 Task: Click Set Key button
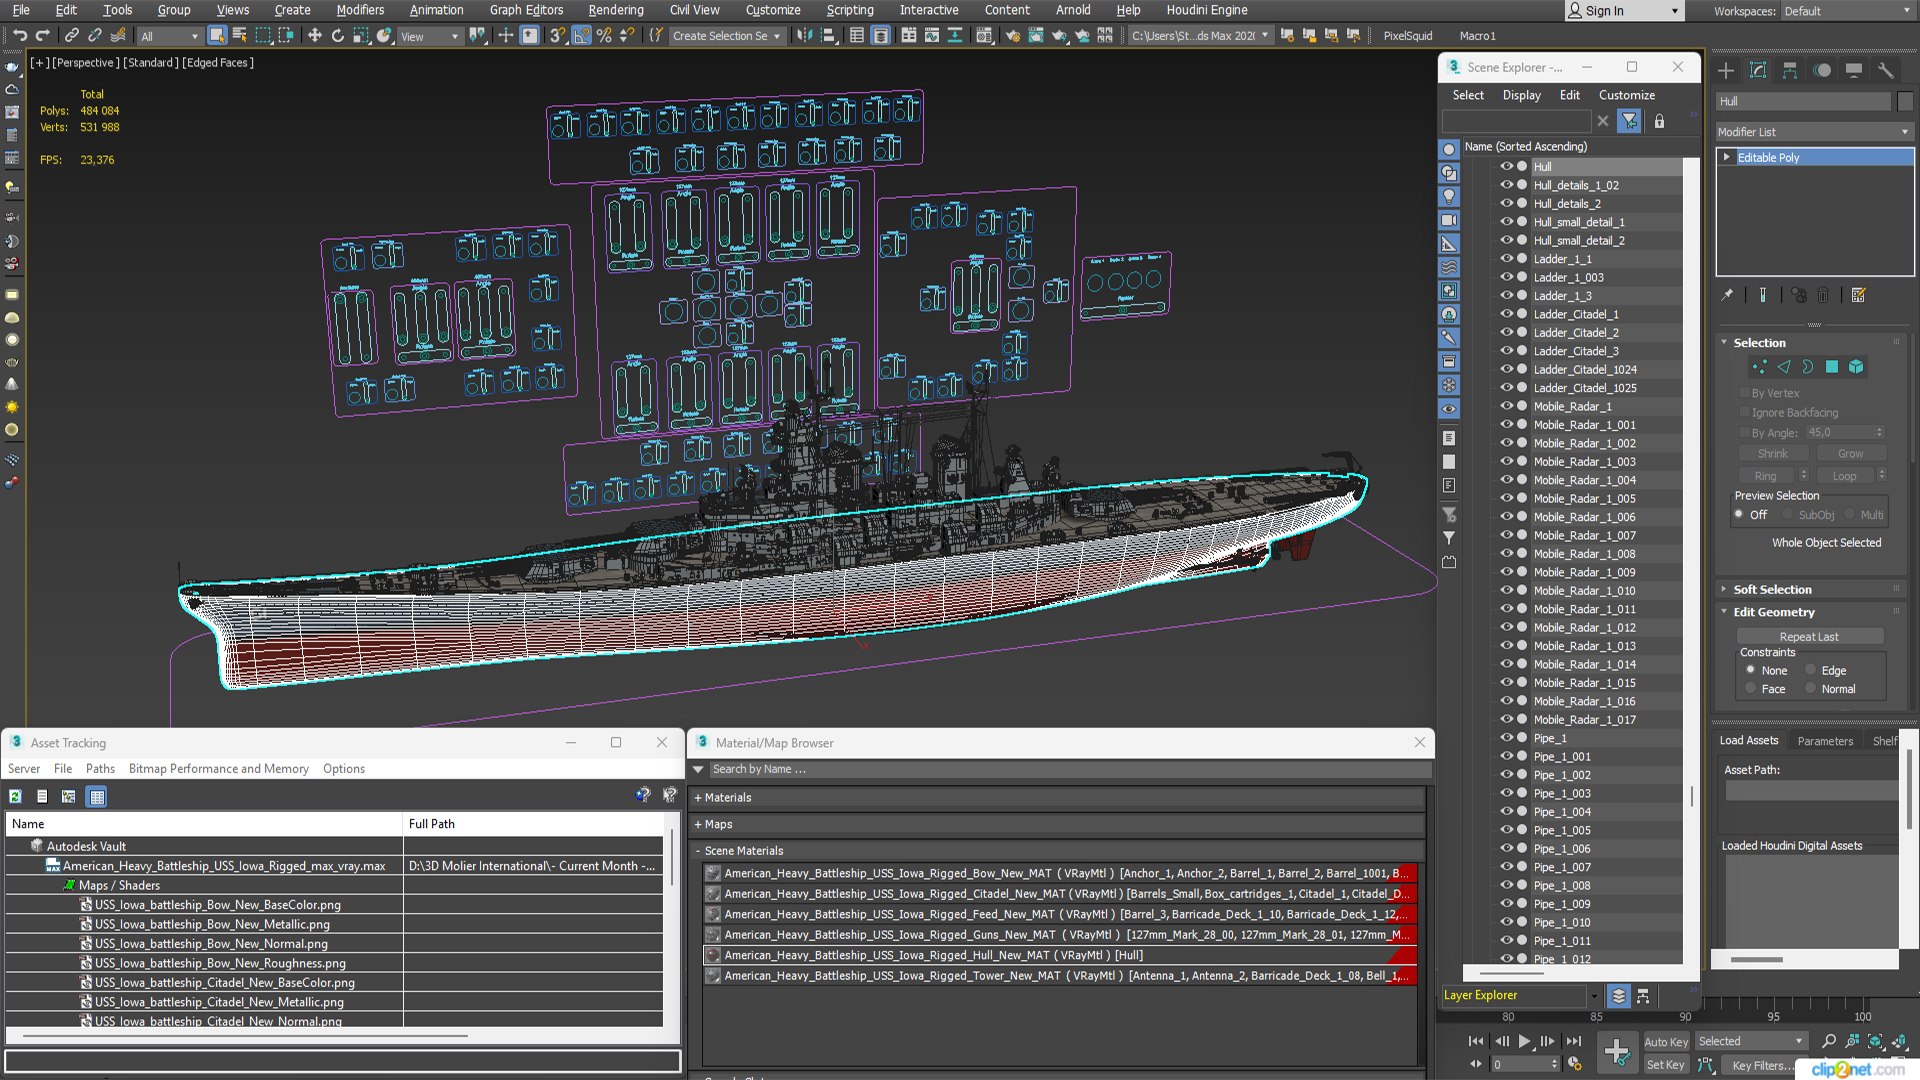(x=1666, y=1065)
